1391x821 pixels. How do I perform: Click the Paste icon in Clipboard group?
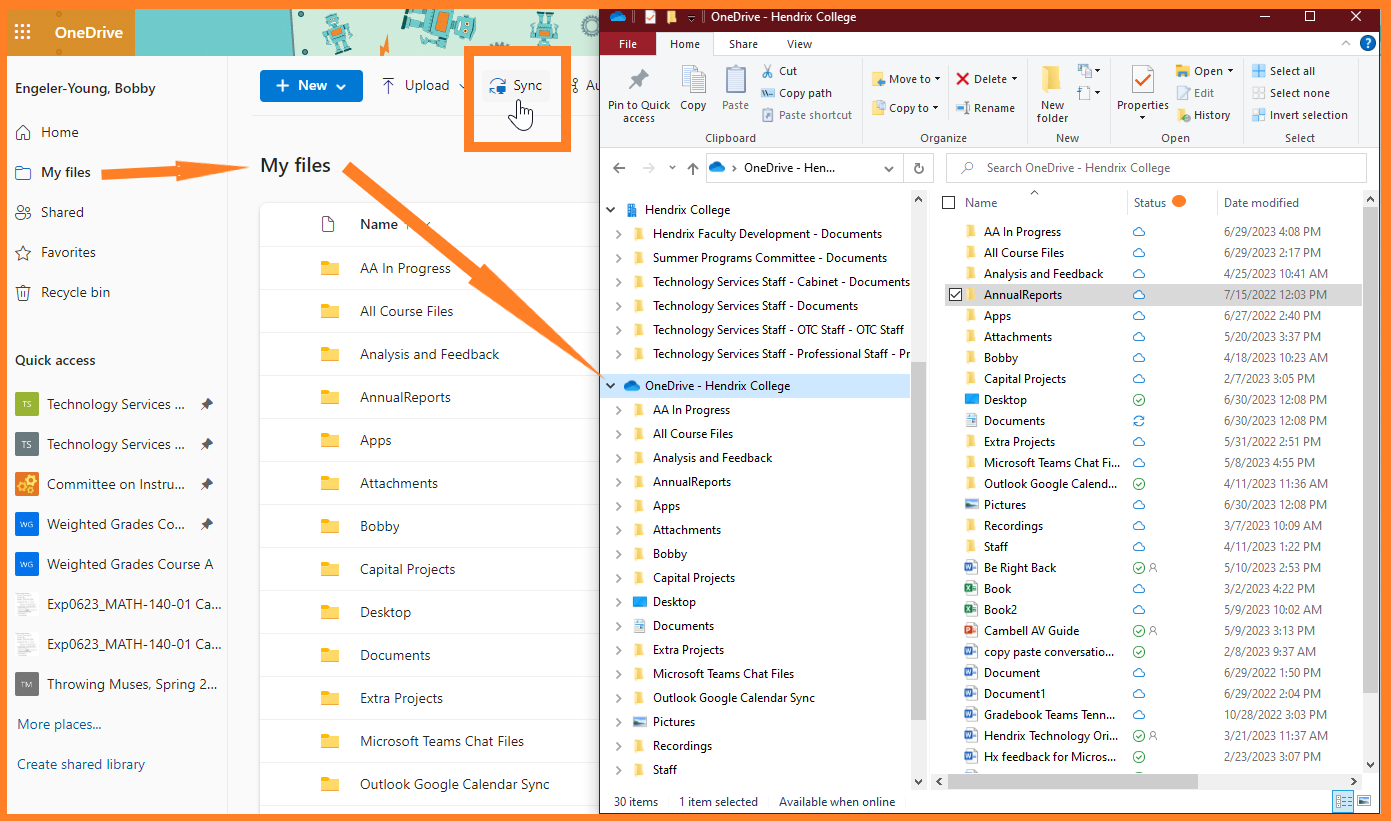pyautogui.click(x=735, y=80)
